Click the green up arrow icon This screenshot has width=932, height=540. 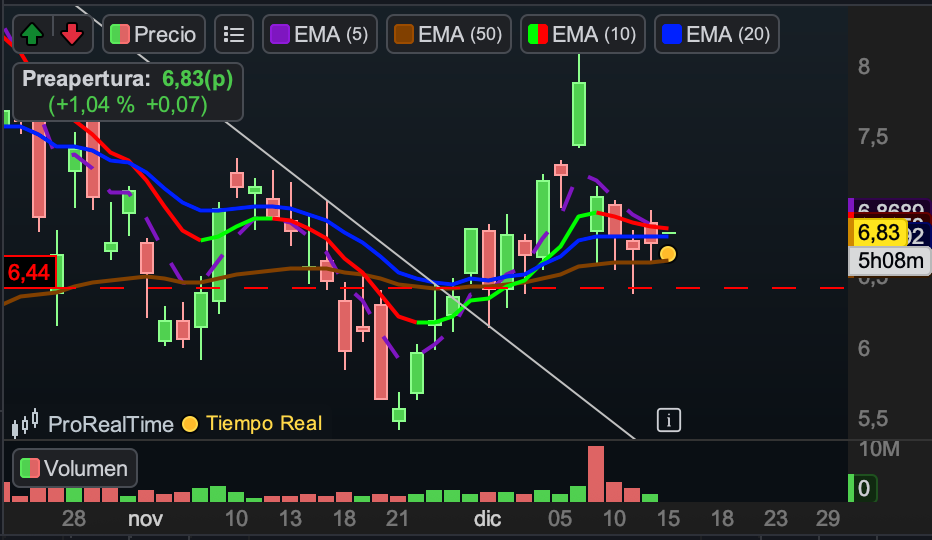tap(32, 34)
